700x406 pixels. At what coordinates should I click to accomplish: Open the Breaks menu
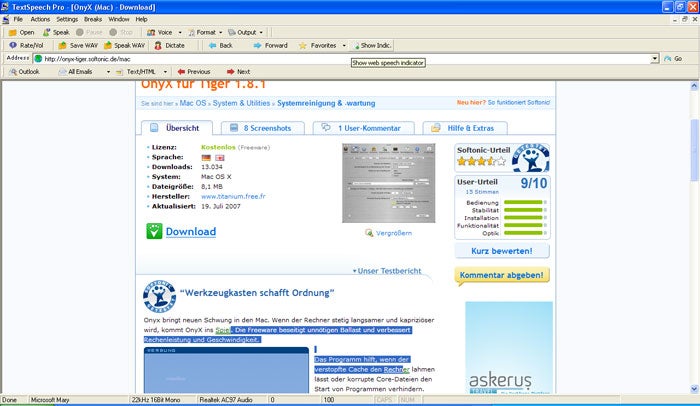(93, 19)
